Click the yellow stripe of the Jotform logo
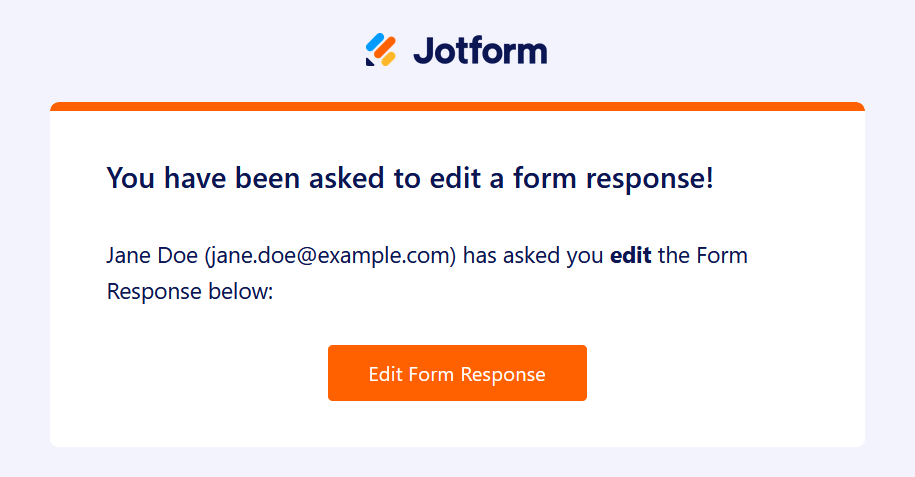 click(389, 58)
